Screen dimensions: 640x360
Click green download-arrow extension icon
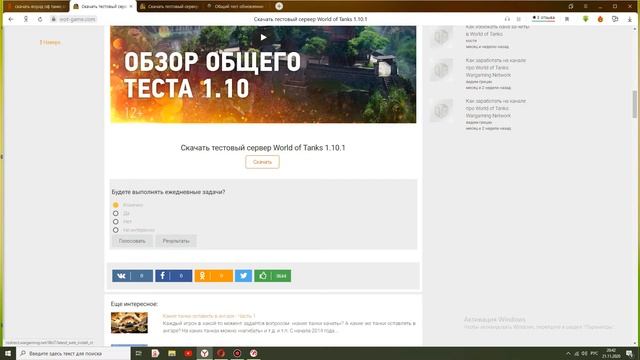[585, 19]
